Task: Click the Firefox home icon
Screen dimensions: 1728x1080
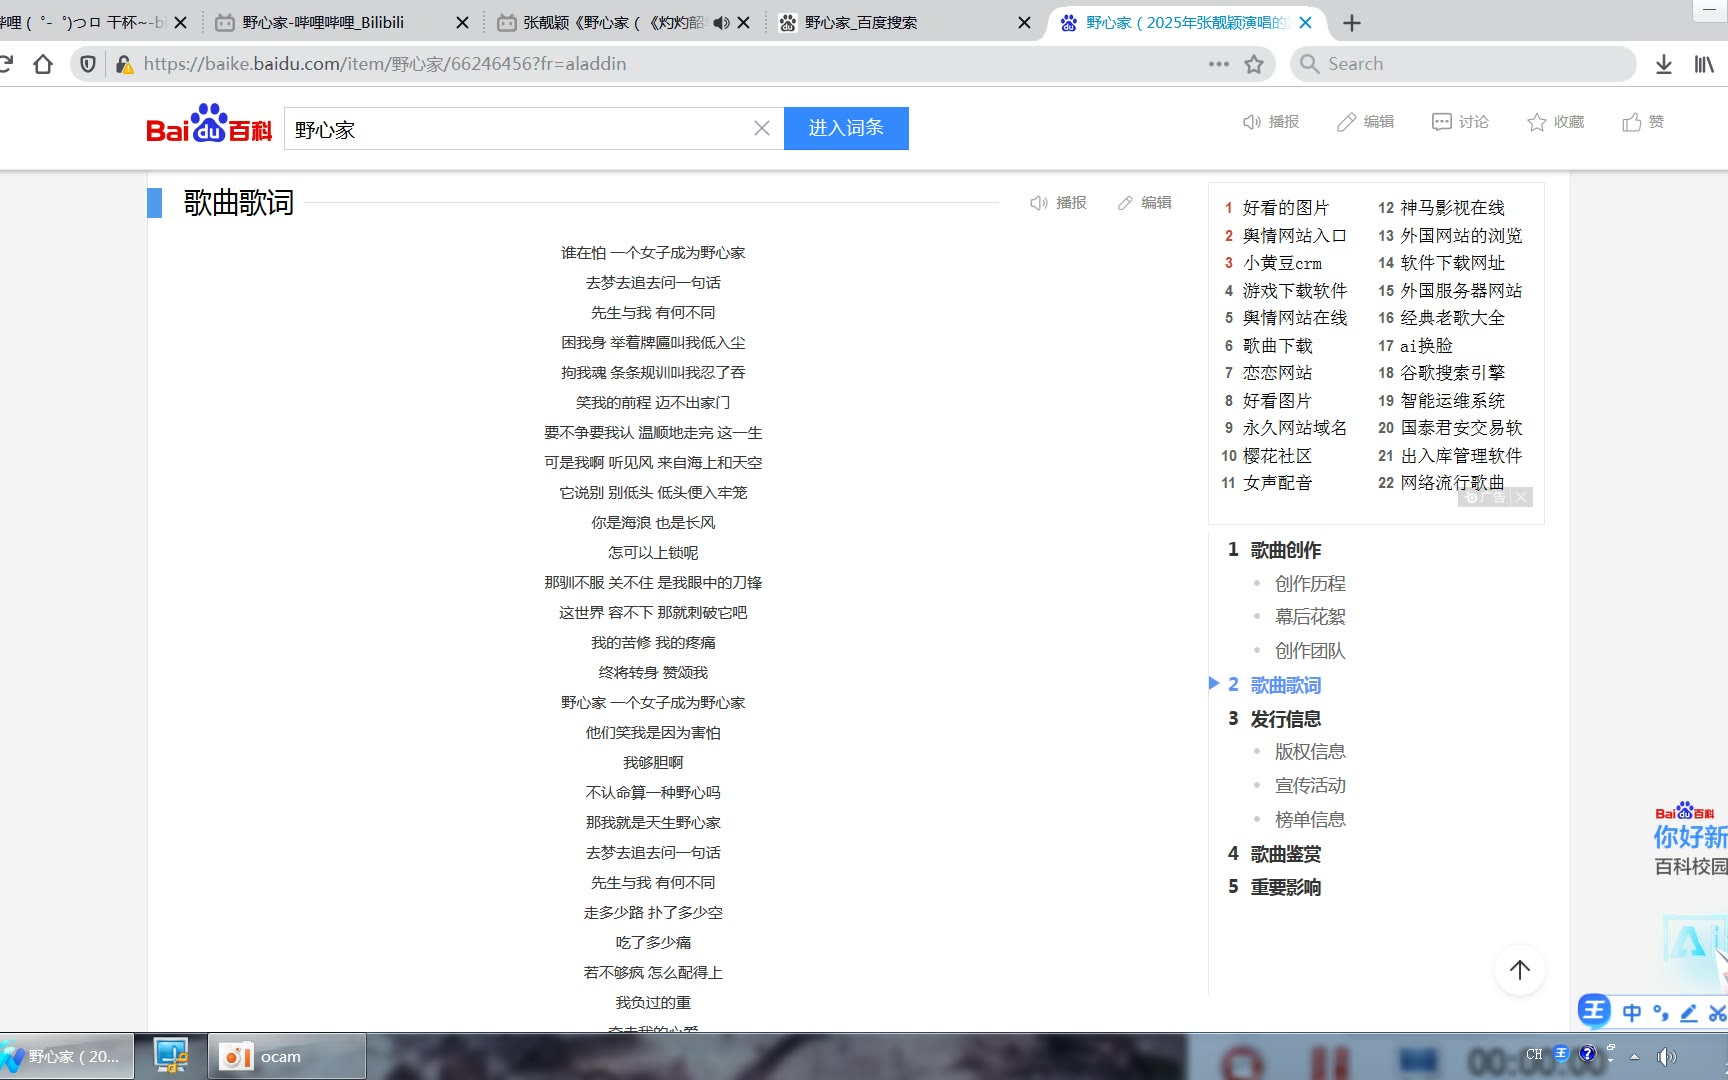Action: 42,64
